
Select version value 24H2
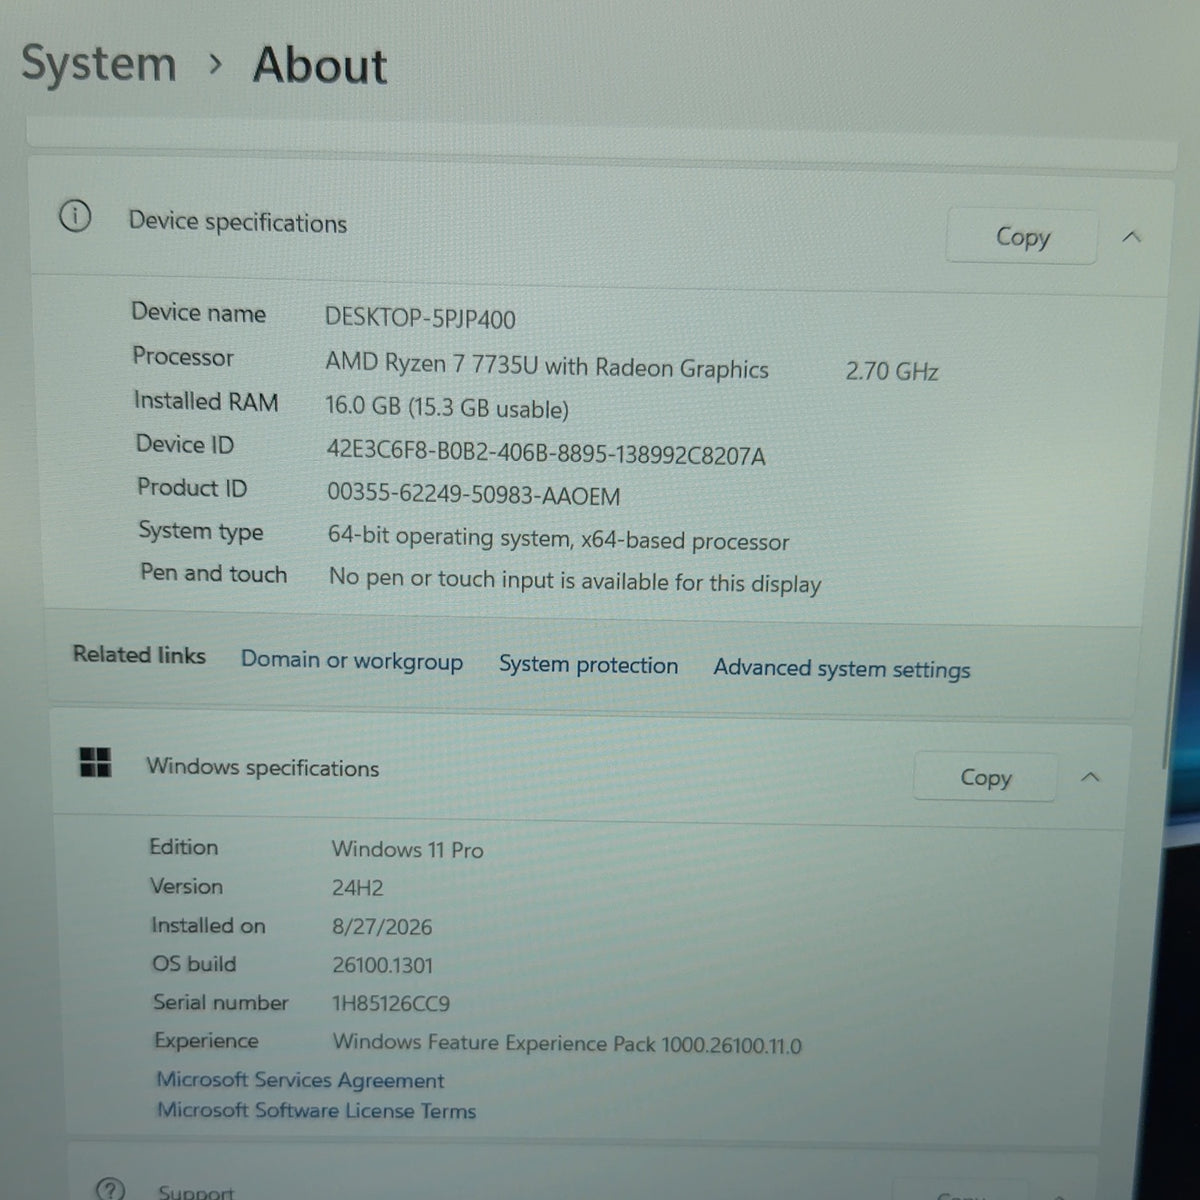358,888
